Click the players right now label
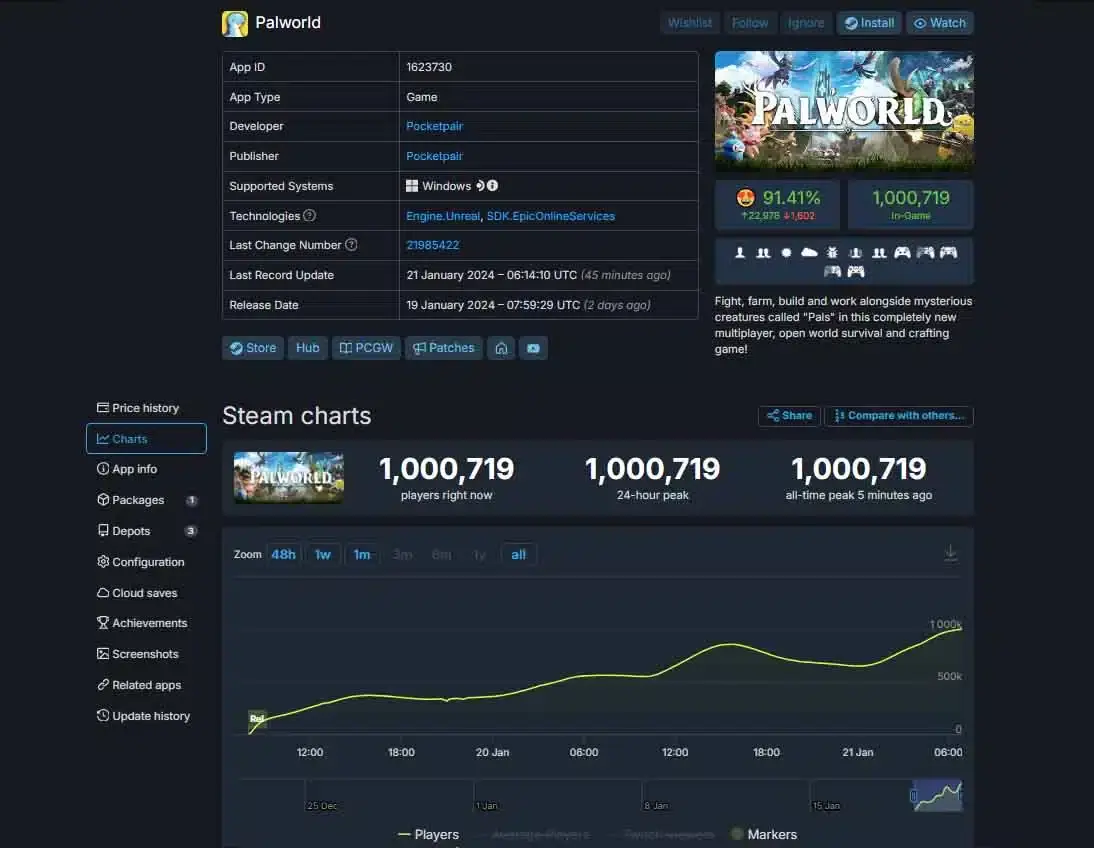The image size is (1094, 848). 447,495
